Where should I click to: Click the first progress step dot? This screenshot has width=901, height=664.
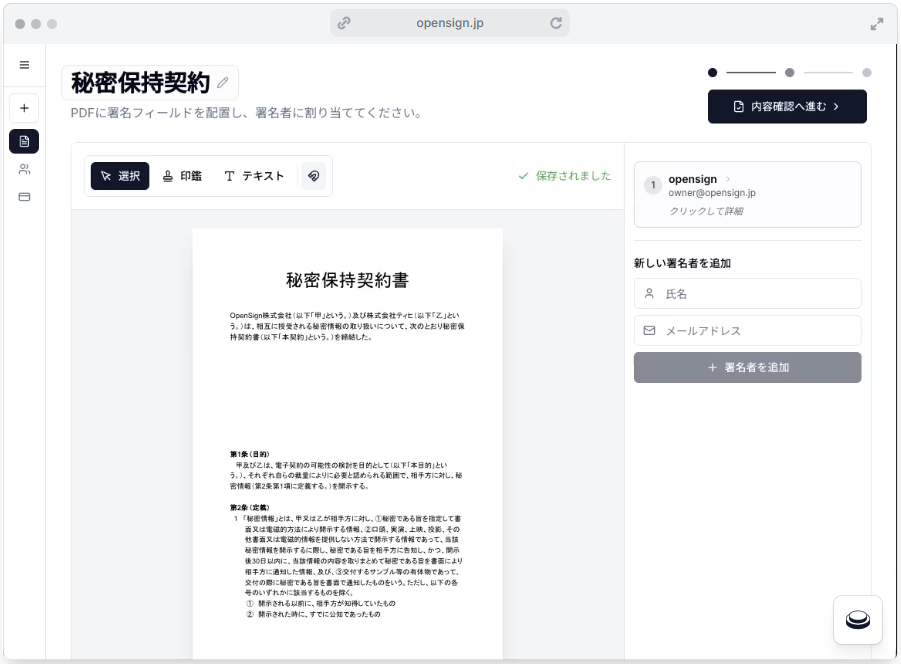click(713, 72)
